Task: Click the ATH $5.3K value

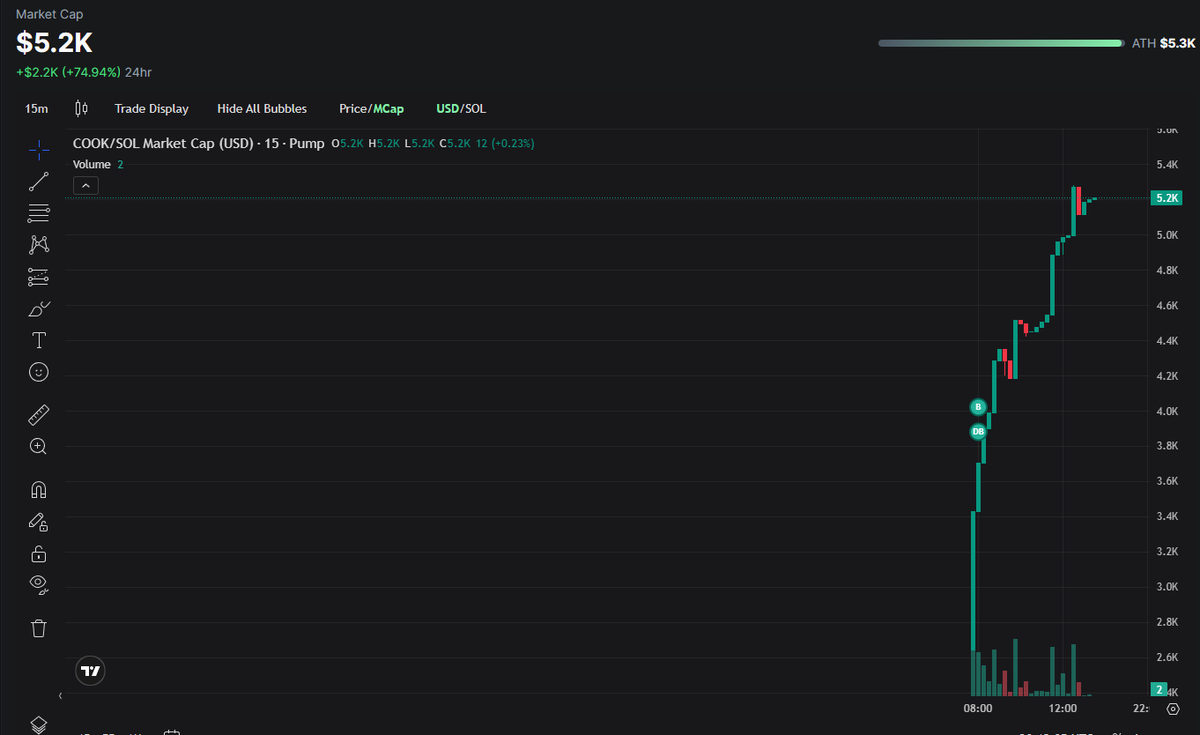Action: click(x=1177, y=44)
